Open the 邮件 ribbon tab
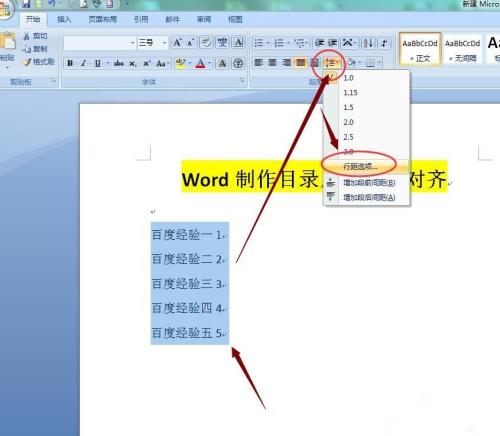Image resolution: width=500 pixels, height=436 pixels. [172, 19]
